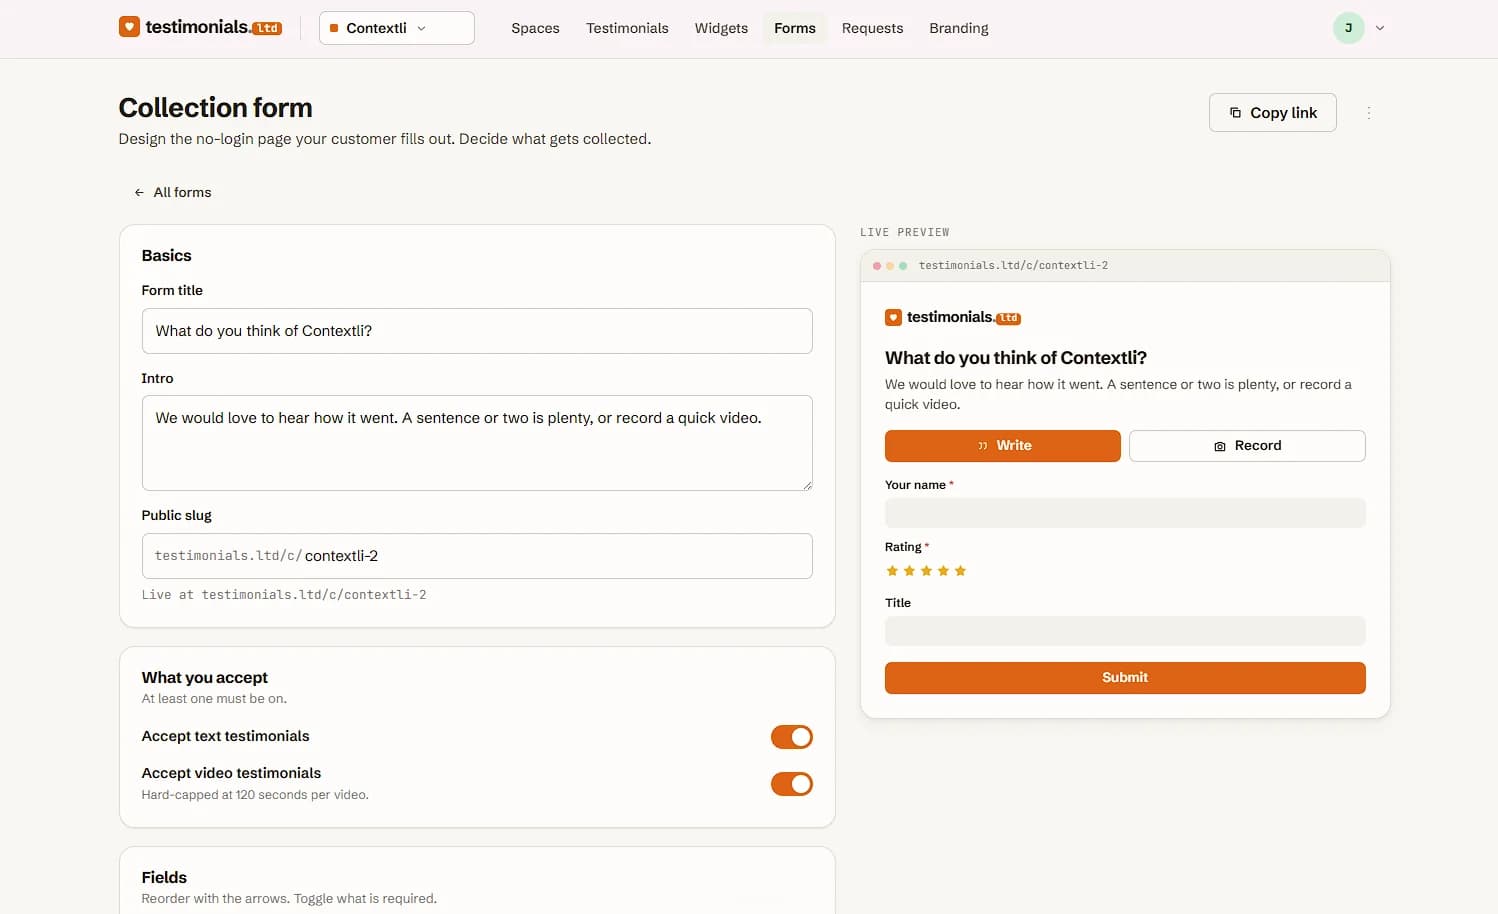
Task: Navigate to the Branding tab
Action: tap(959, 28)
